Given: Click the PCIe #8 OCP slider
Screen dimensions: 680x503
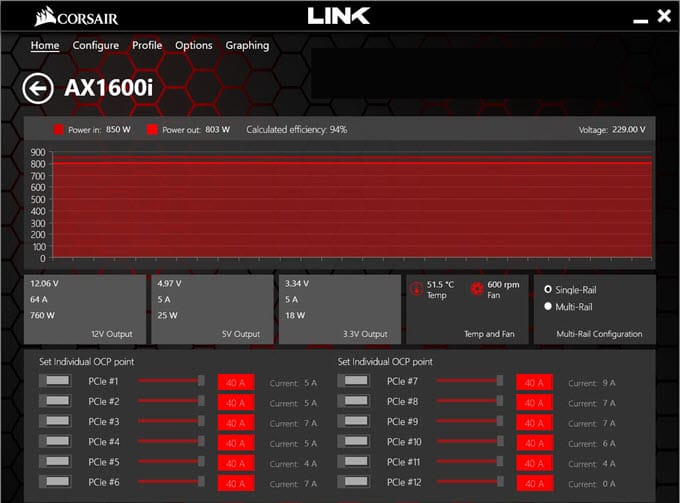Looking at the screenshot, I should 470,401.
